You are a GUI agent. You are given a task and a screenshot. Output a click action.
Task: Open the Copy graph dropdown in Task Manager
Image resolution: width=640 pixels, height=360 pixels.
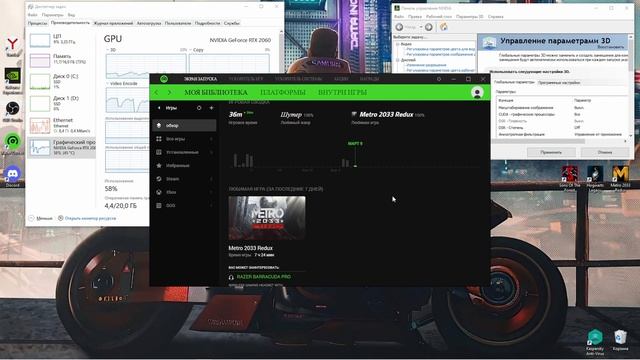197,50
